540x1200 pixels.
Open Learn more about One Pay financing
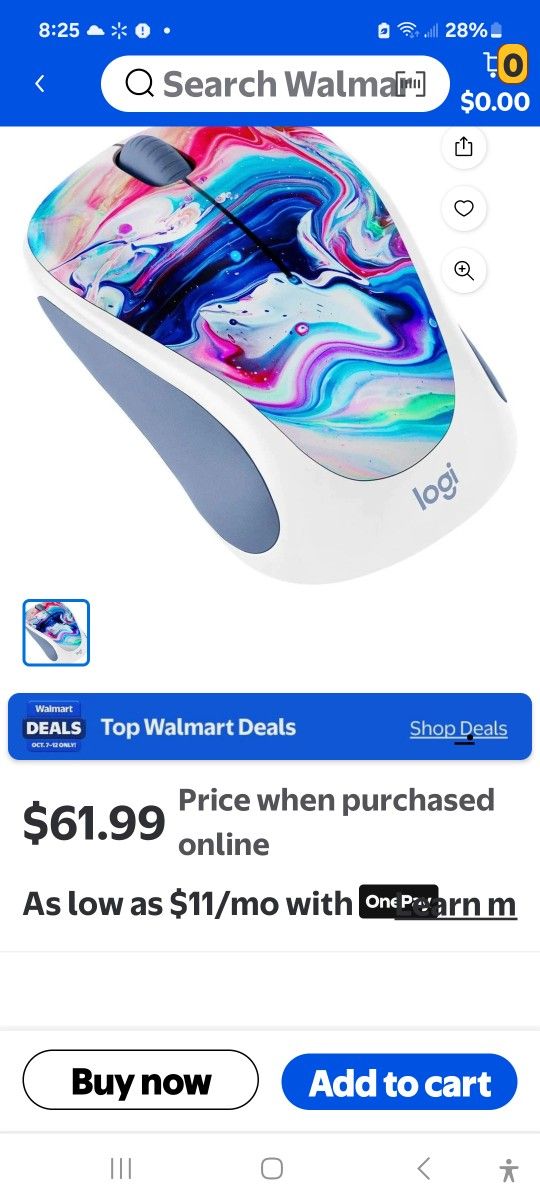[457, 904]
